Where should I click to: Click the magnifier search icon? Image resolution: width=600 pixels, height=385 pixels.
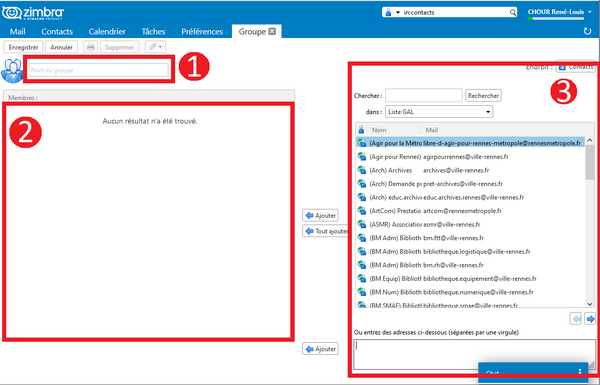click(513, 13)
